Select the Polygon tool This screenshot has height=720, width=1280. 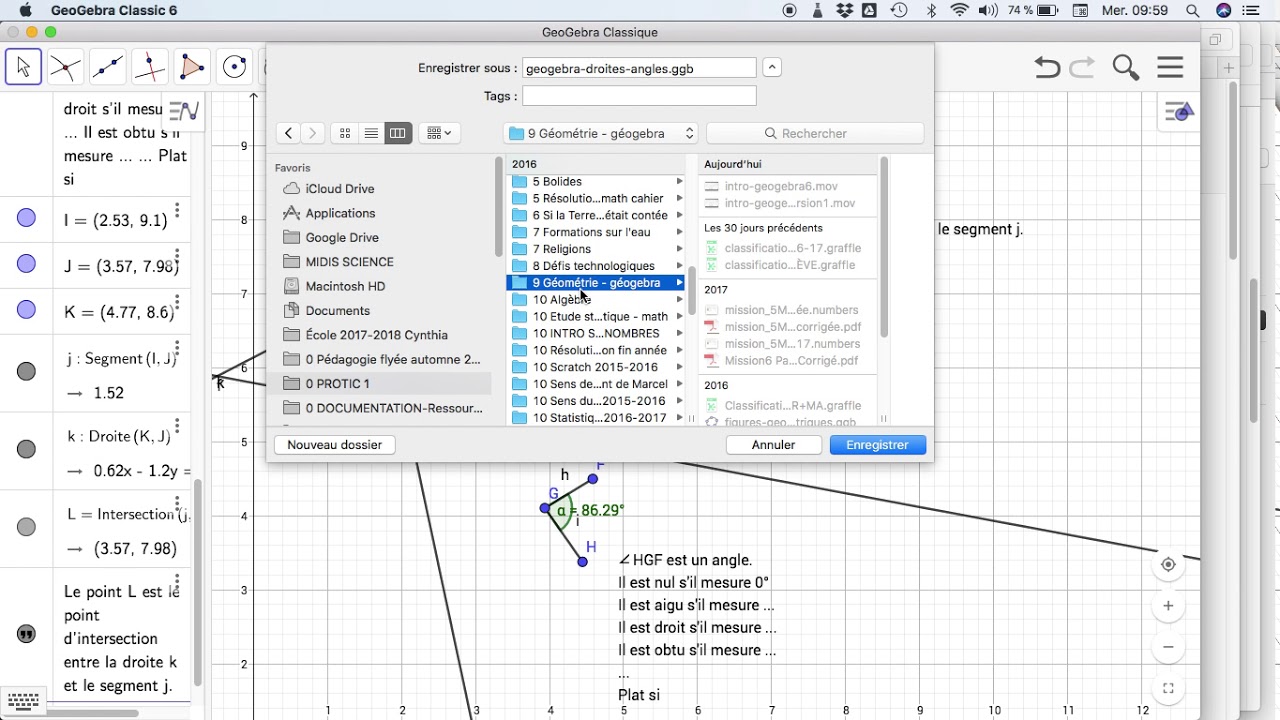click(191, 68)
